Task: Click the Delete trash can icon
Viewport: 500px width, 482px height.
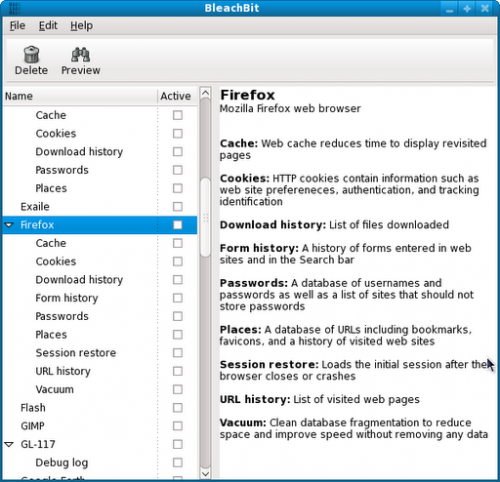Action: click(x=31, y=55)
